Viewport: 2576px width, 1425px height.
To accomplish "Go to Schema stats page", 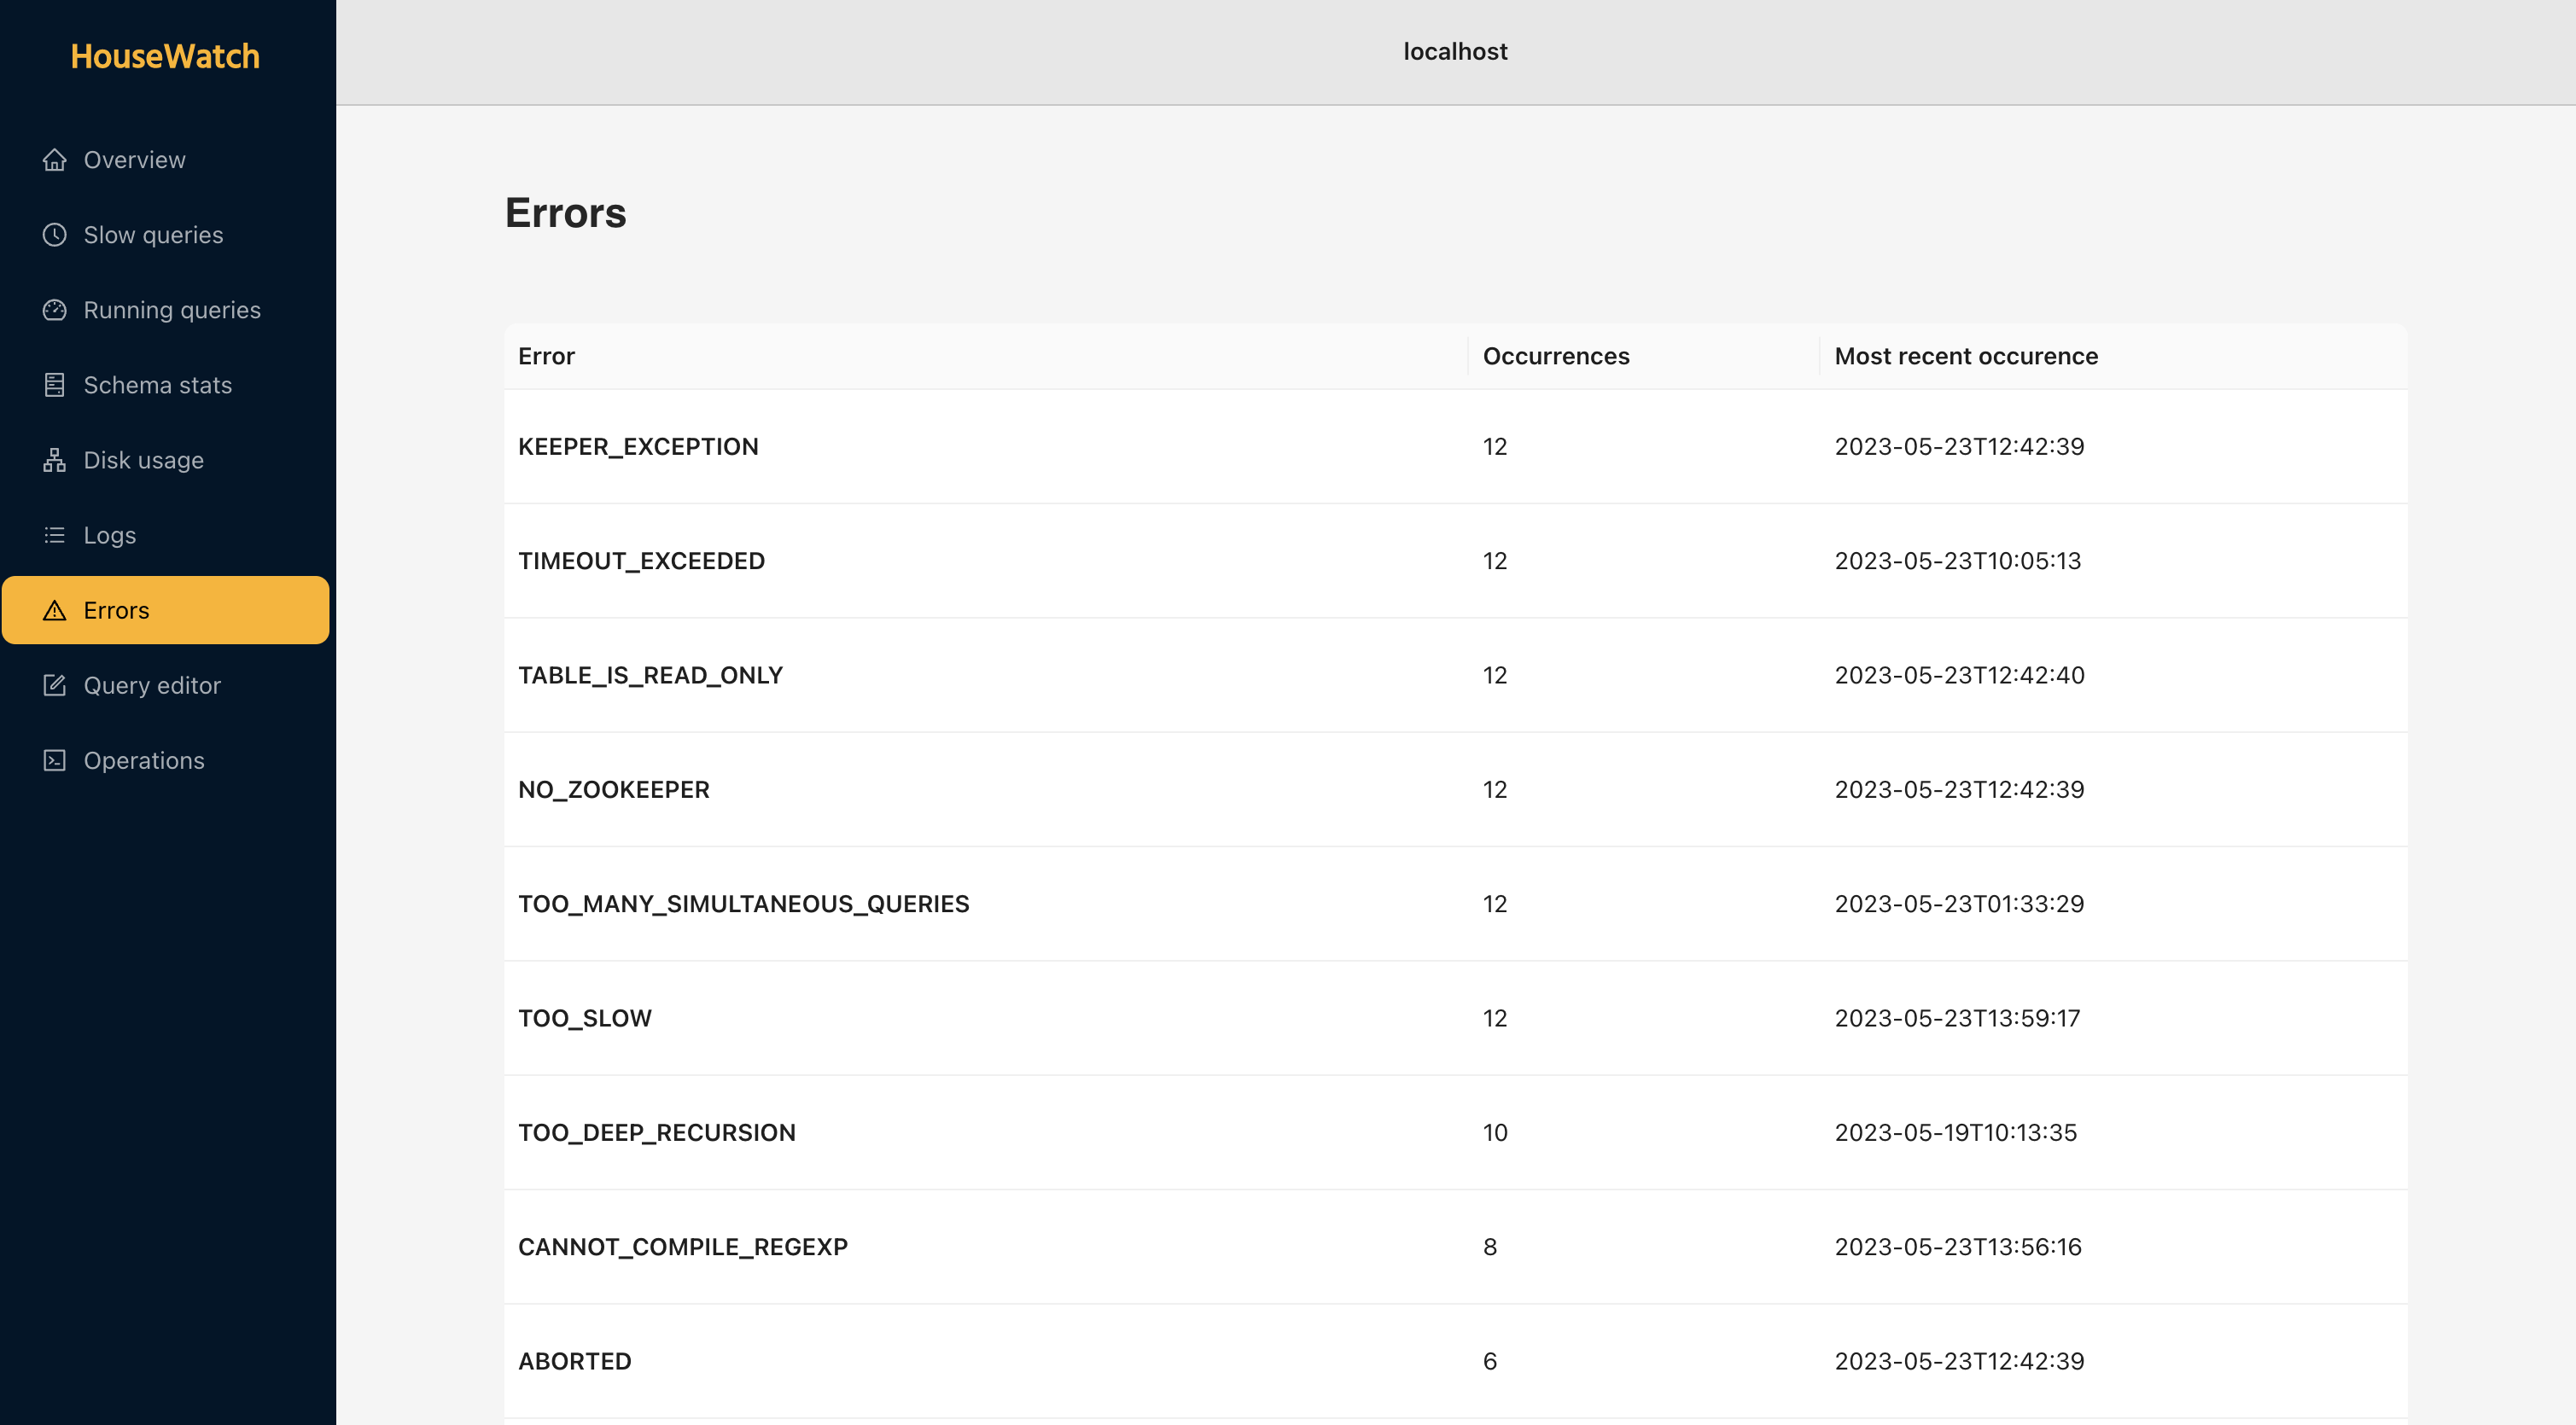I will (x=157, y=385).
